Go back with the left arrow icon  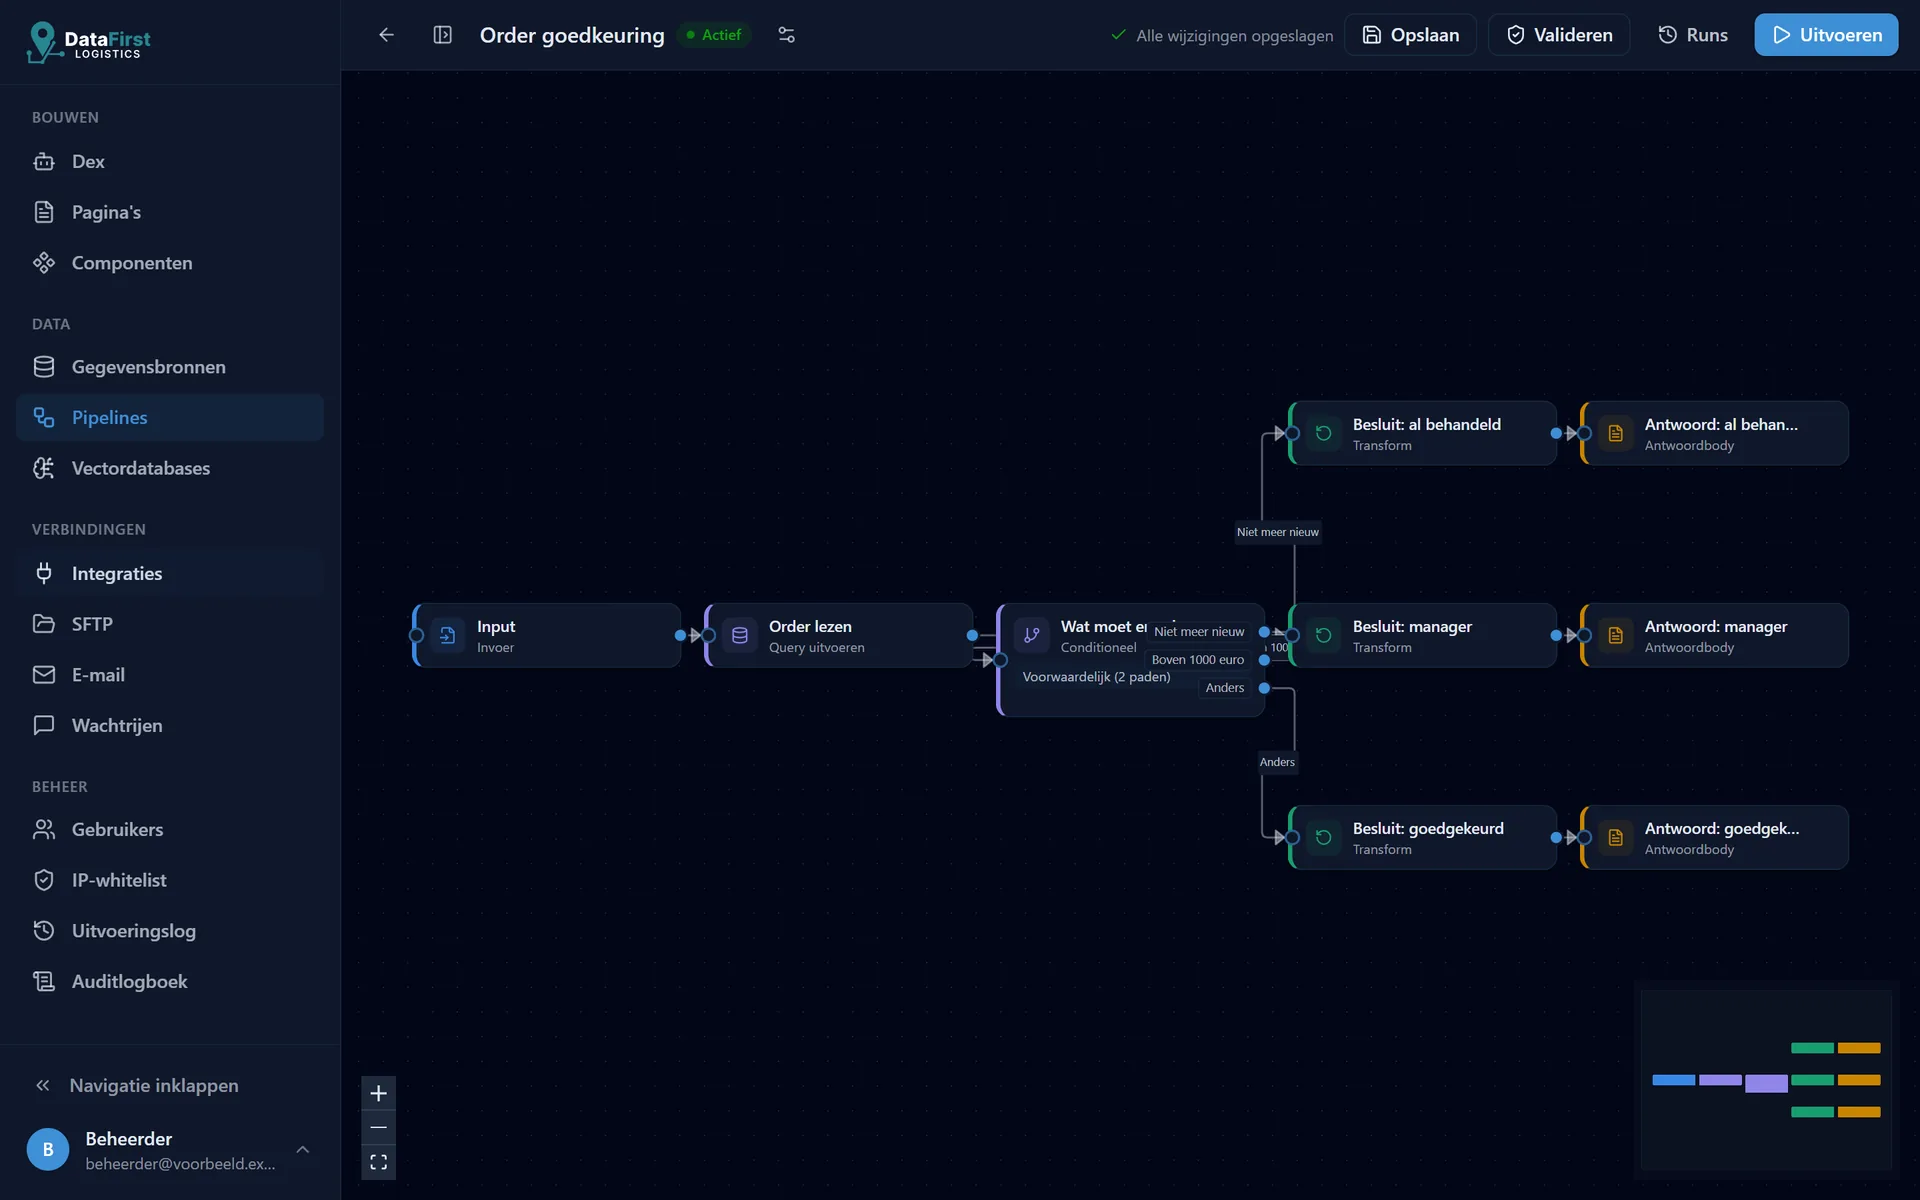tap(386, 35)
